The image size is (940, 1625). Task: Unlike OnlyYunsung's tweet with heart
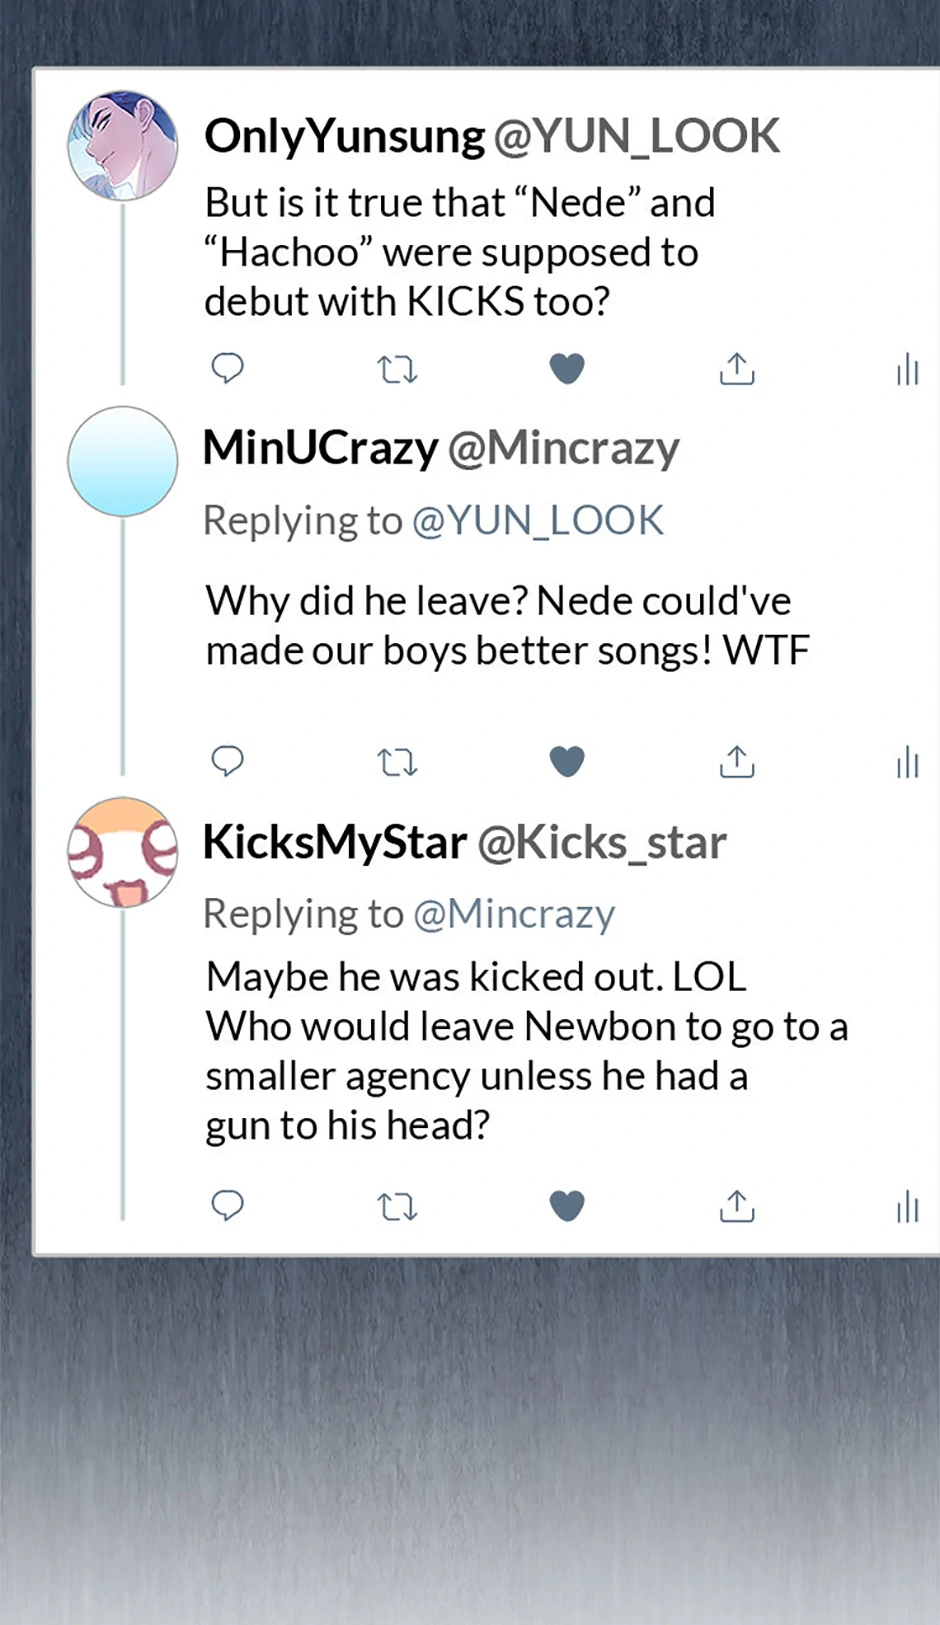pos(567,369)
